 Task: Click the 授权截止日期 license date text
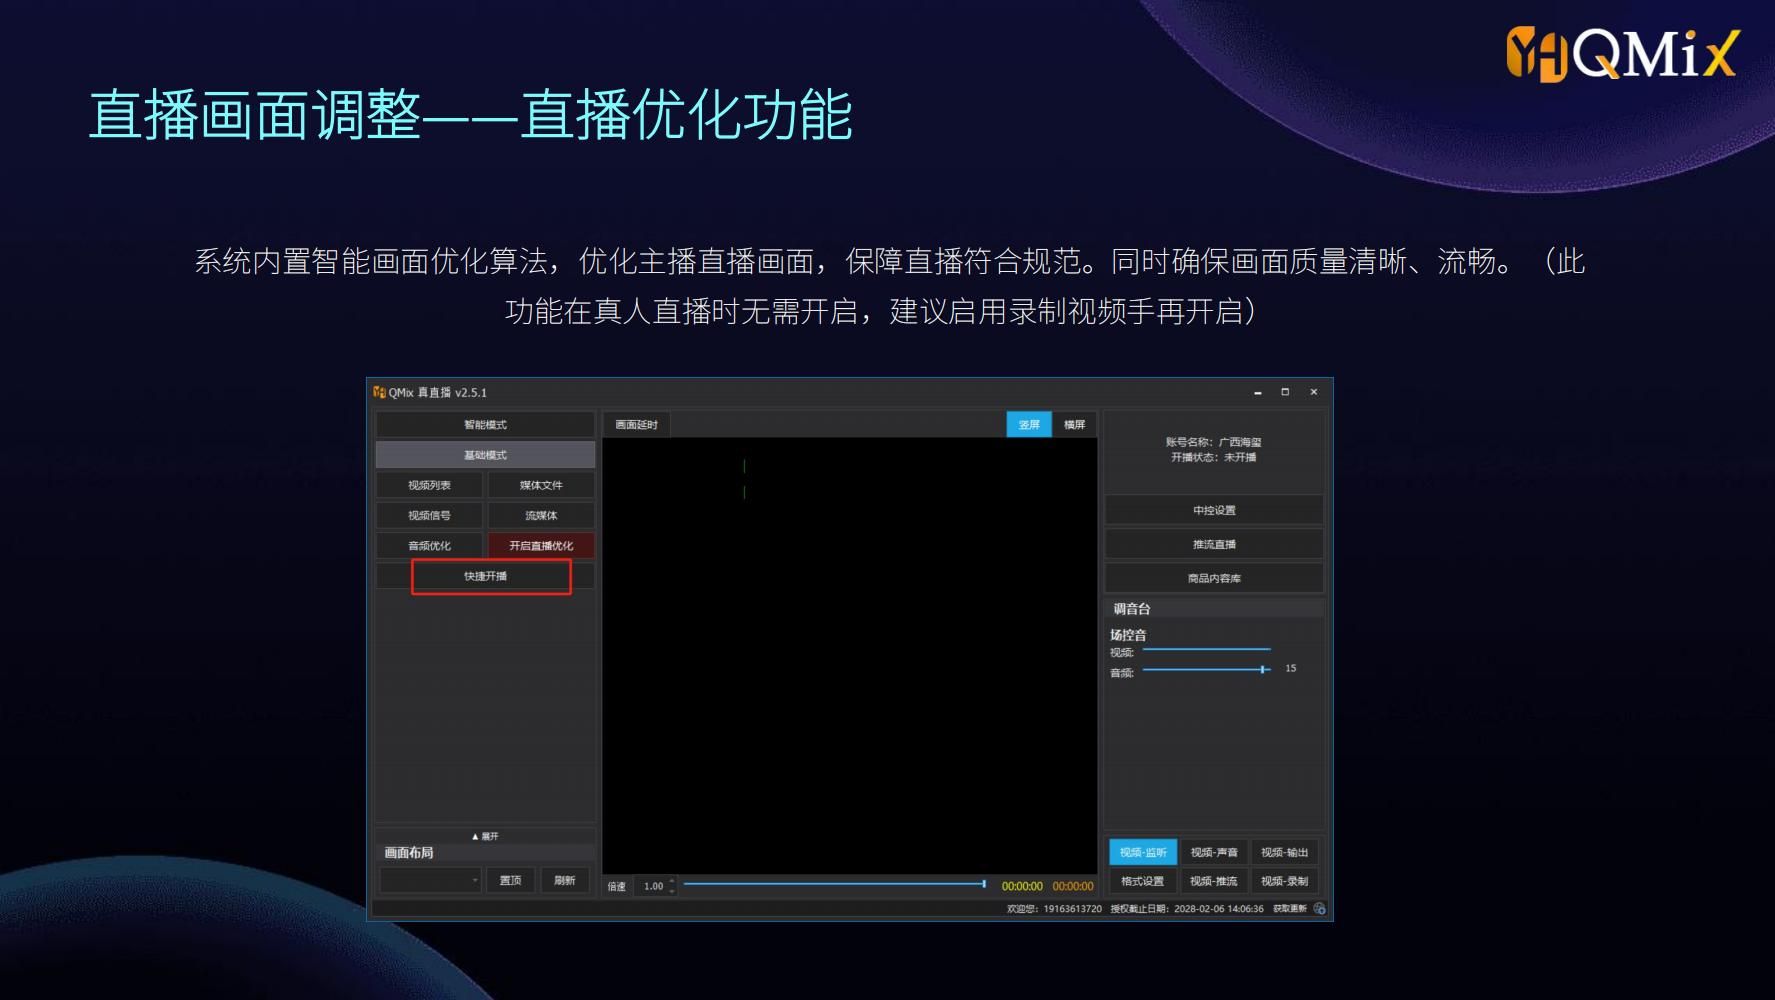pos(1187,909)
